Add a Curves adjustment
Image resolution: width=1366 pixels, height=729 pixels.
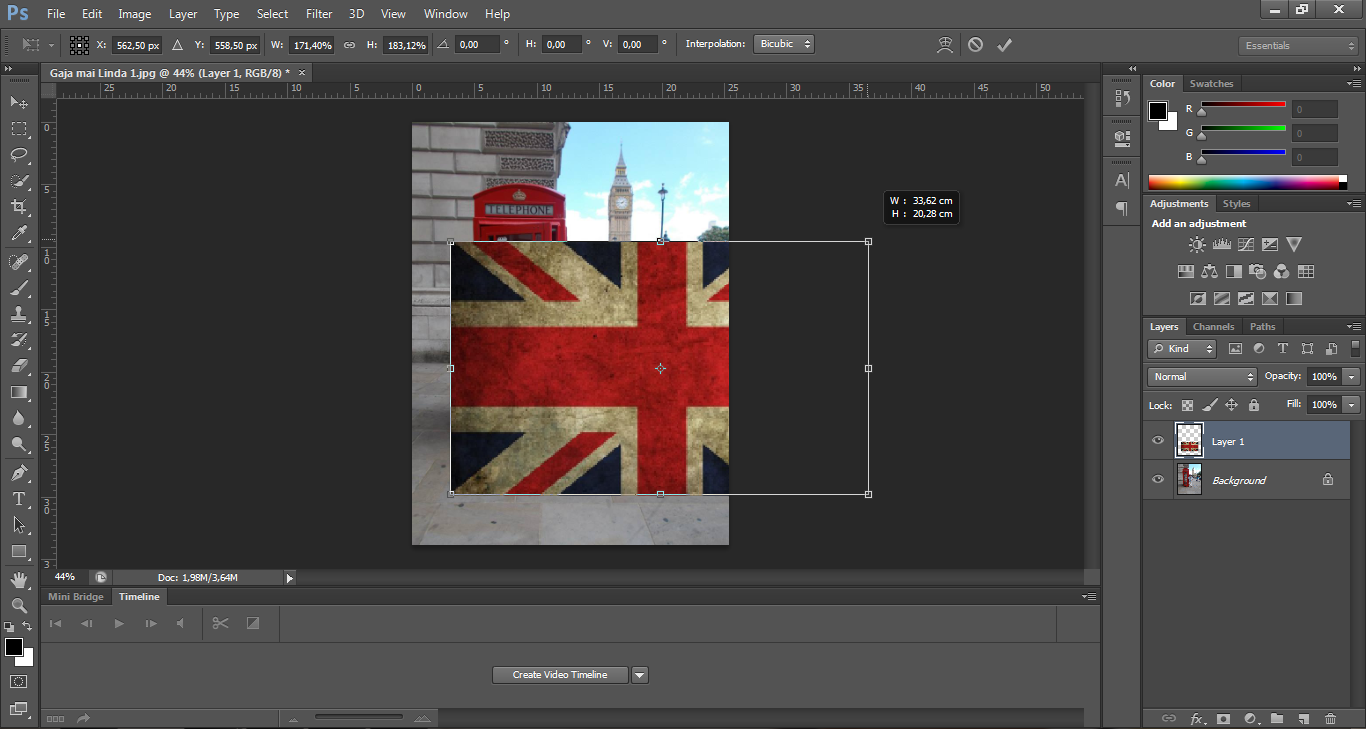tap(1245, 244)
